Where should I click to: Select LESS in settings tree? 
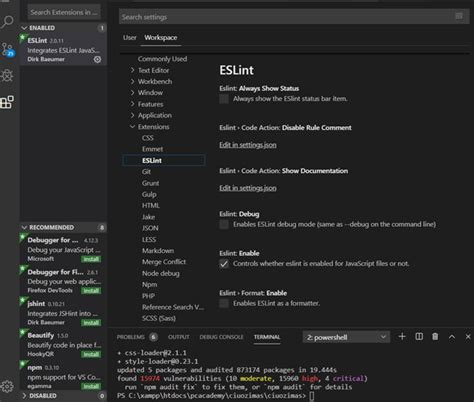149,239
